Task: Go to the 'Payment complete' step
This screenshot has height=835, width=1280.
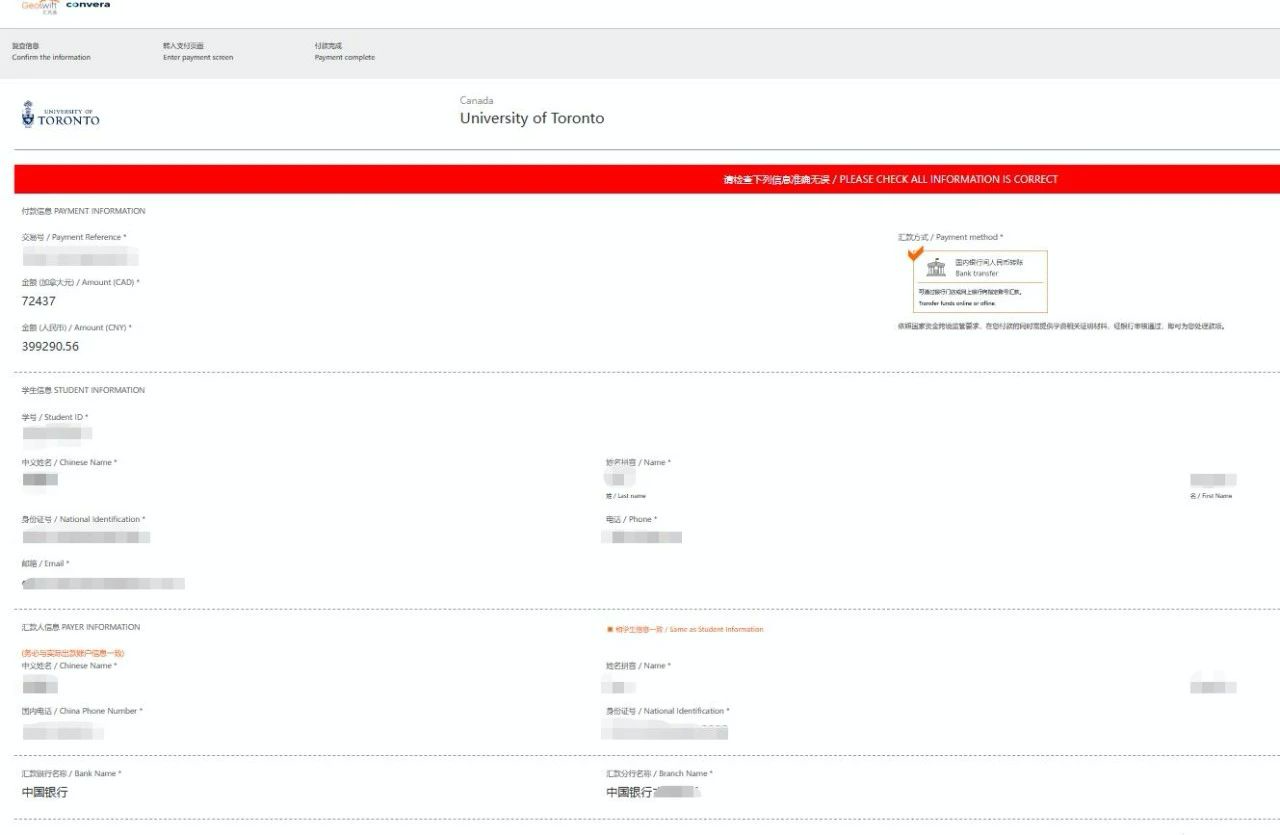Action: (344, 52)
